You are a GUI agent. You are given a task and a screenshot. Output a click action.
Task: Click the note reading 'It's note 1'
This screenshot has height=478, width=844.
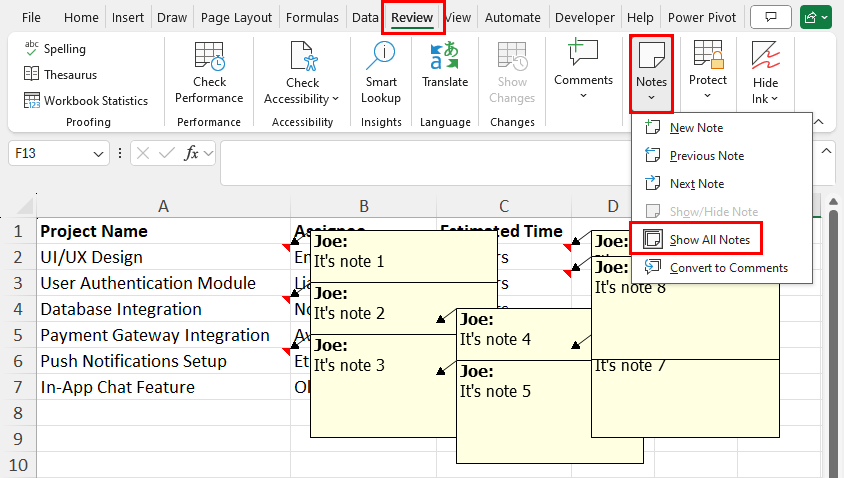[404, 256]
